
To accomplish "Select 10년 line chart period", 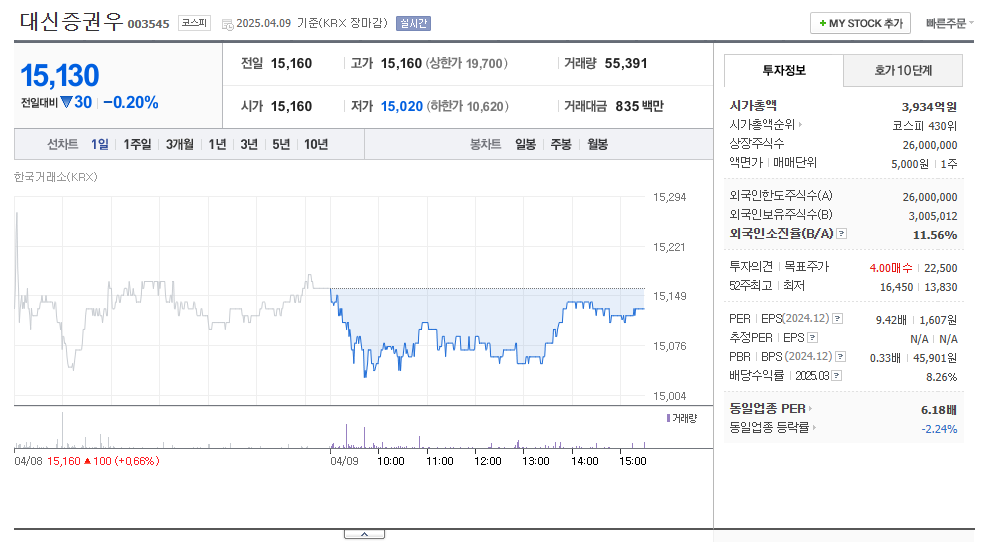I will (316, 144).
